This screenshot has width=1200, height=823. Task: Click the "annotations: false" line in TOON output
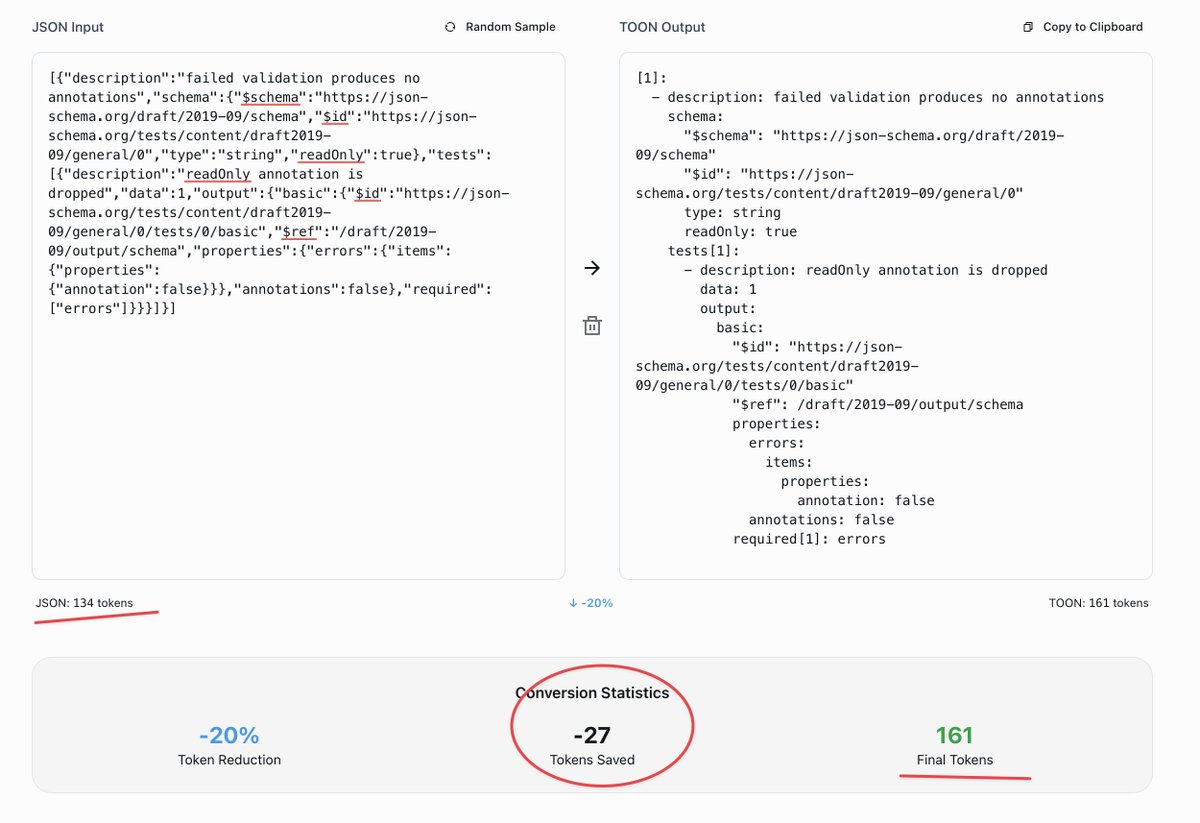click(821, 520)
